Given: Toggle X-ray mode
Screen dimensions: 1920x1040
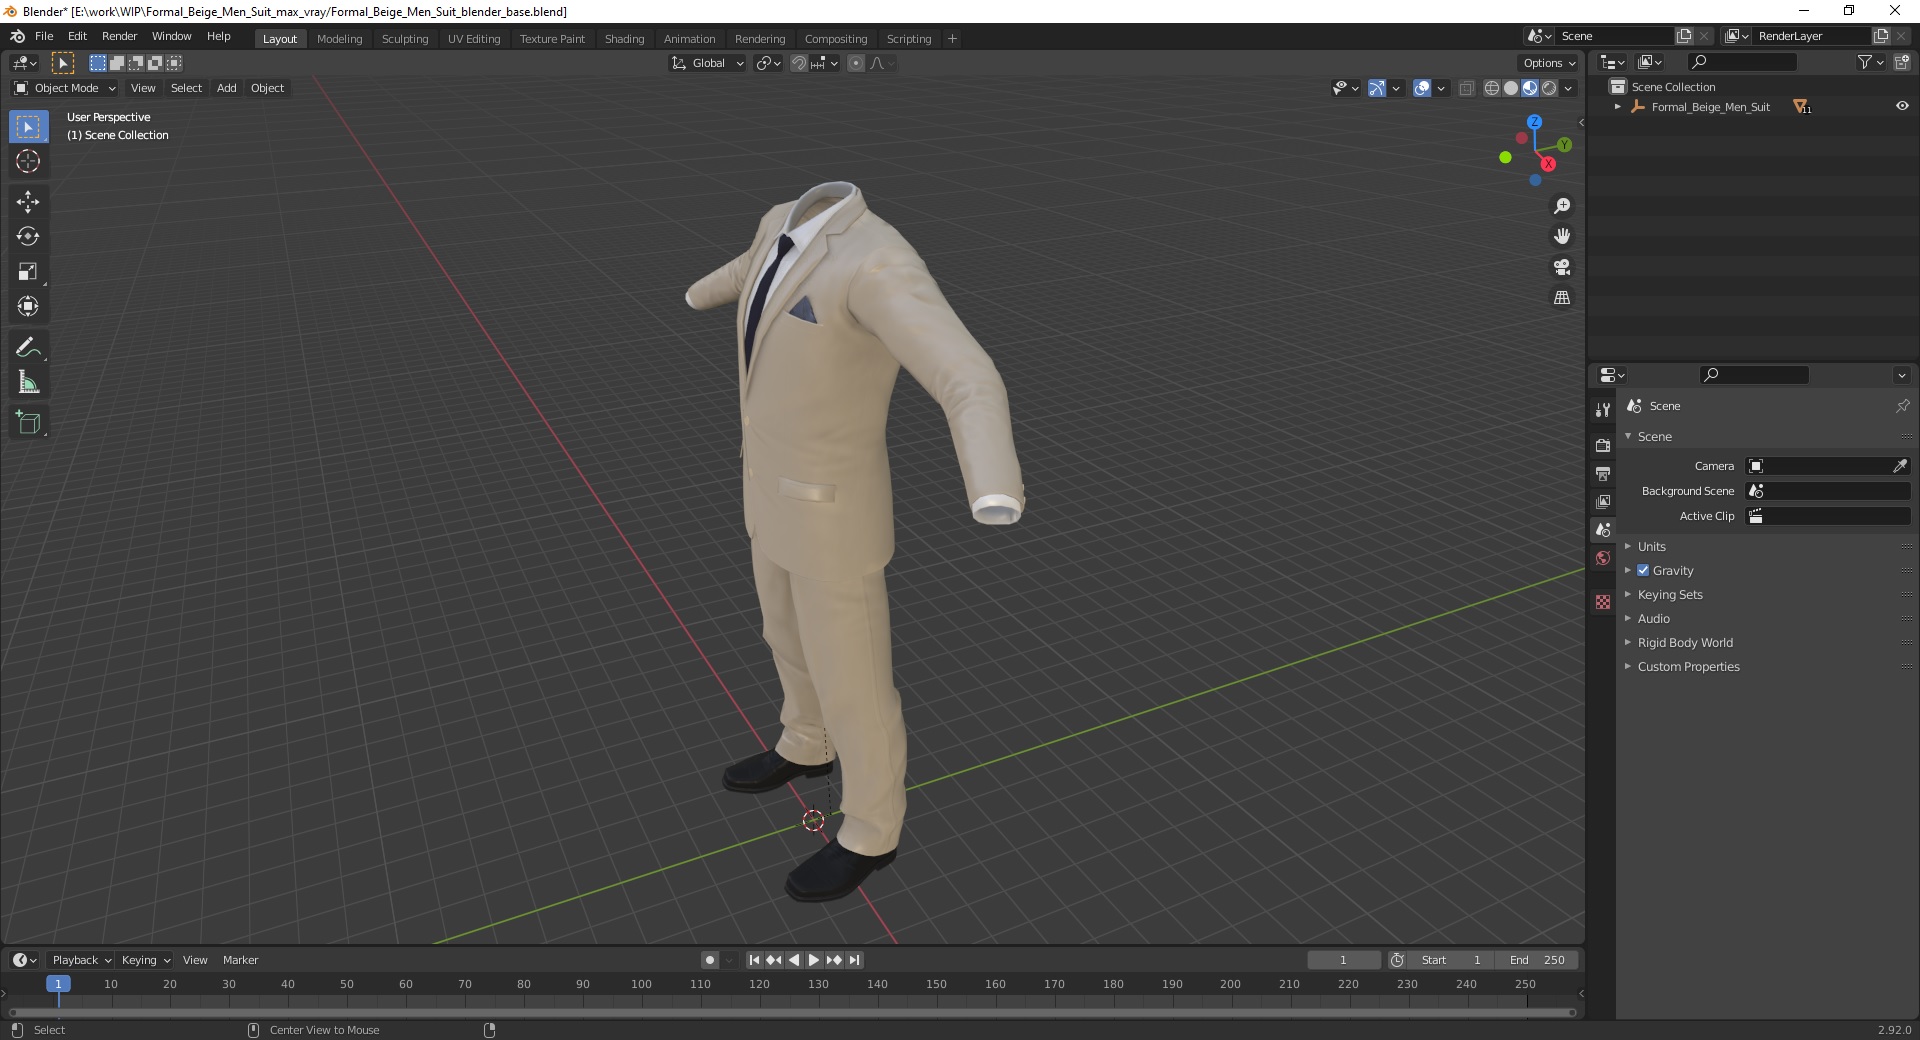Looking at the screenshot, I should [1467, 88].
